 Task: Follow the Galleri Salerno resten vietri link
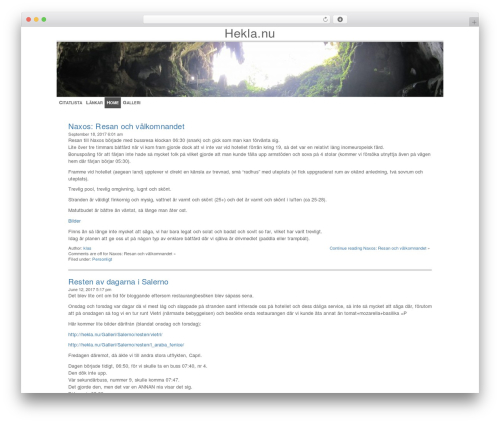click(115, 335)
